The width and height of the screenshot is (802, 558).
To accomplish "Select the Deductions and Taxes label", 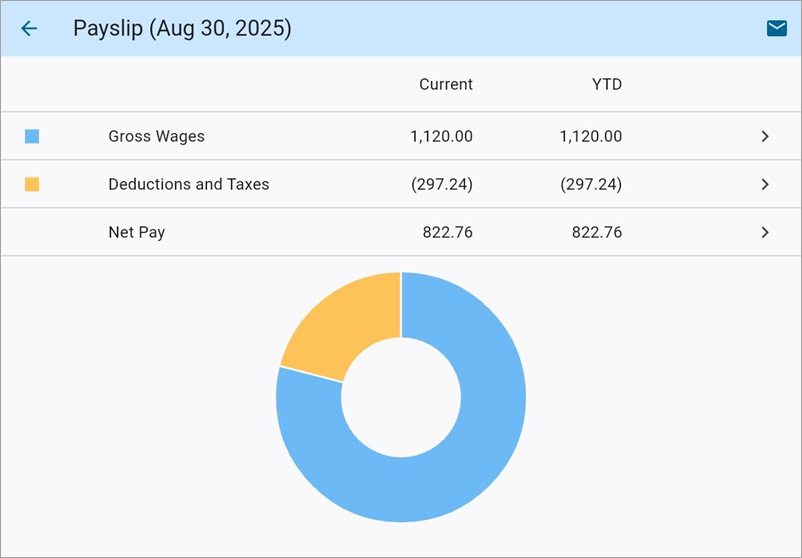I will click(x=188, y=184).
